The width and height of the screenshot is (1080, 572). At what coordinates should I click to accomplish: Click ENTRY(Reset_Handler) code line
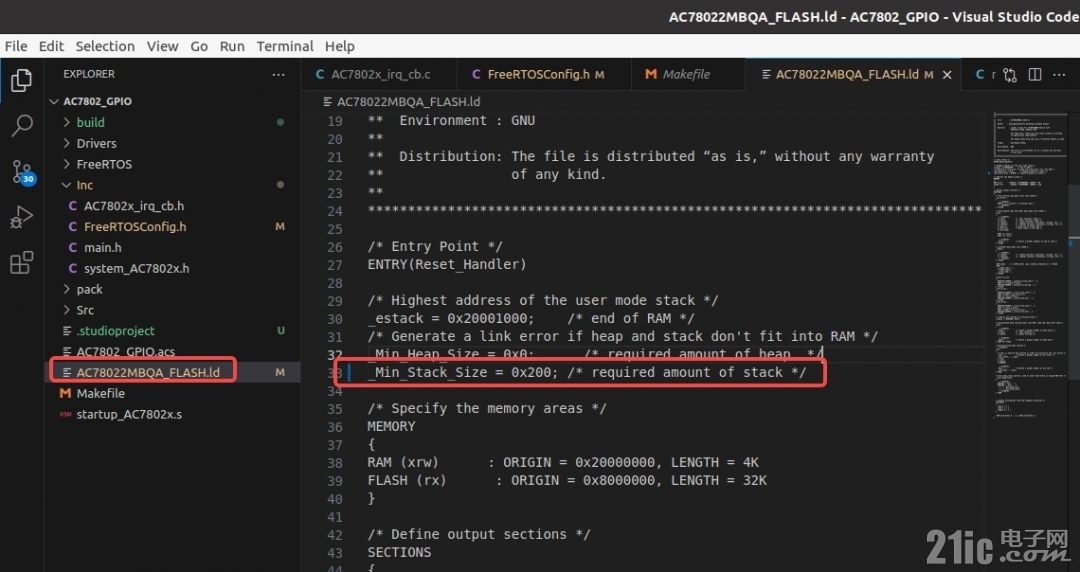point(446,265)
